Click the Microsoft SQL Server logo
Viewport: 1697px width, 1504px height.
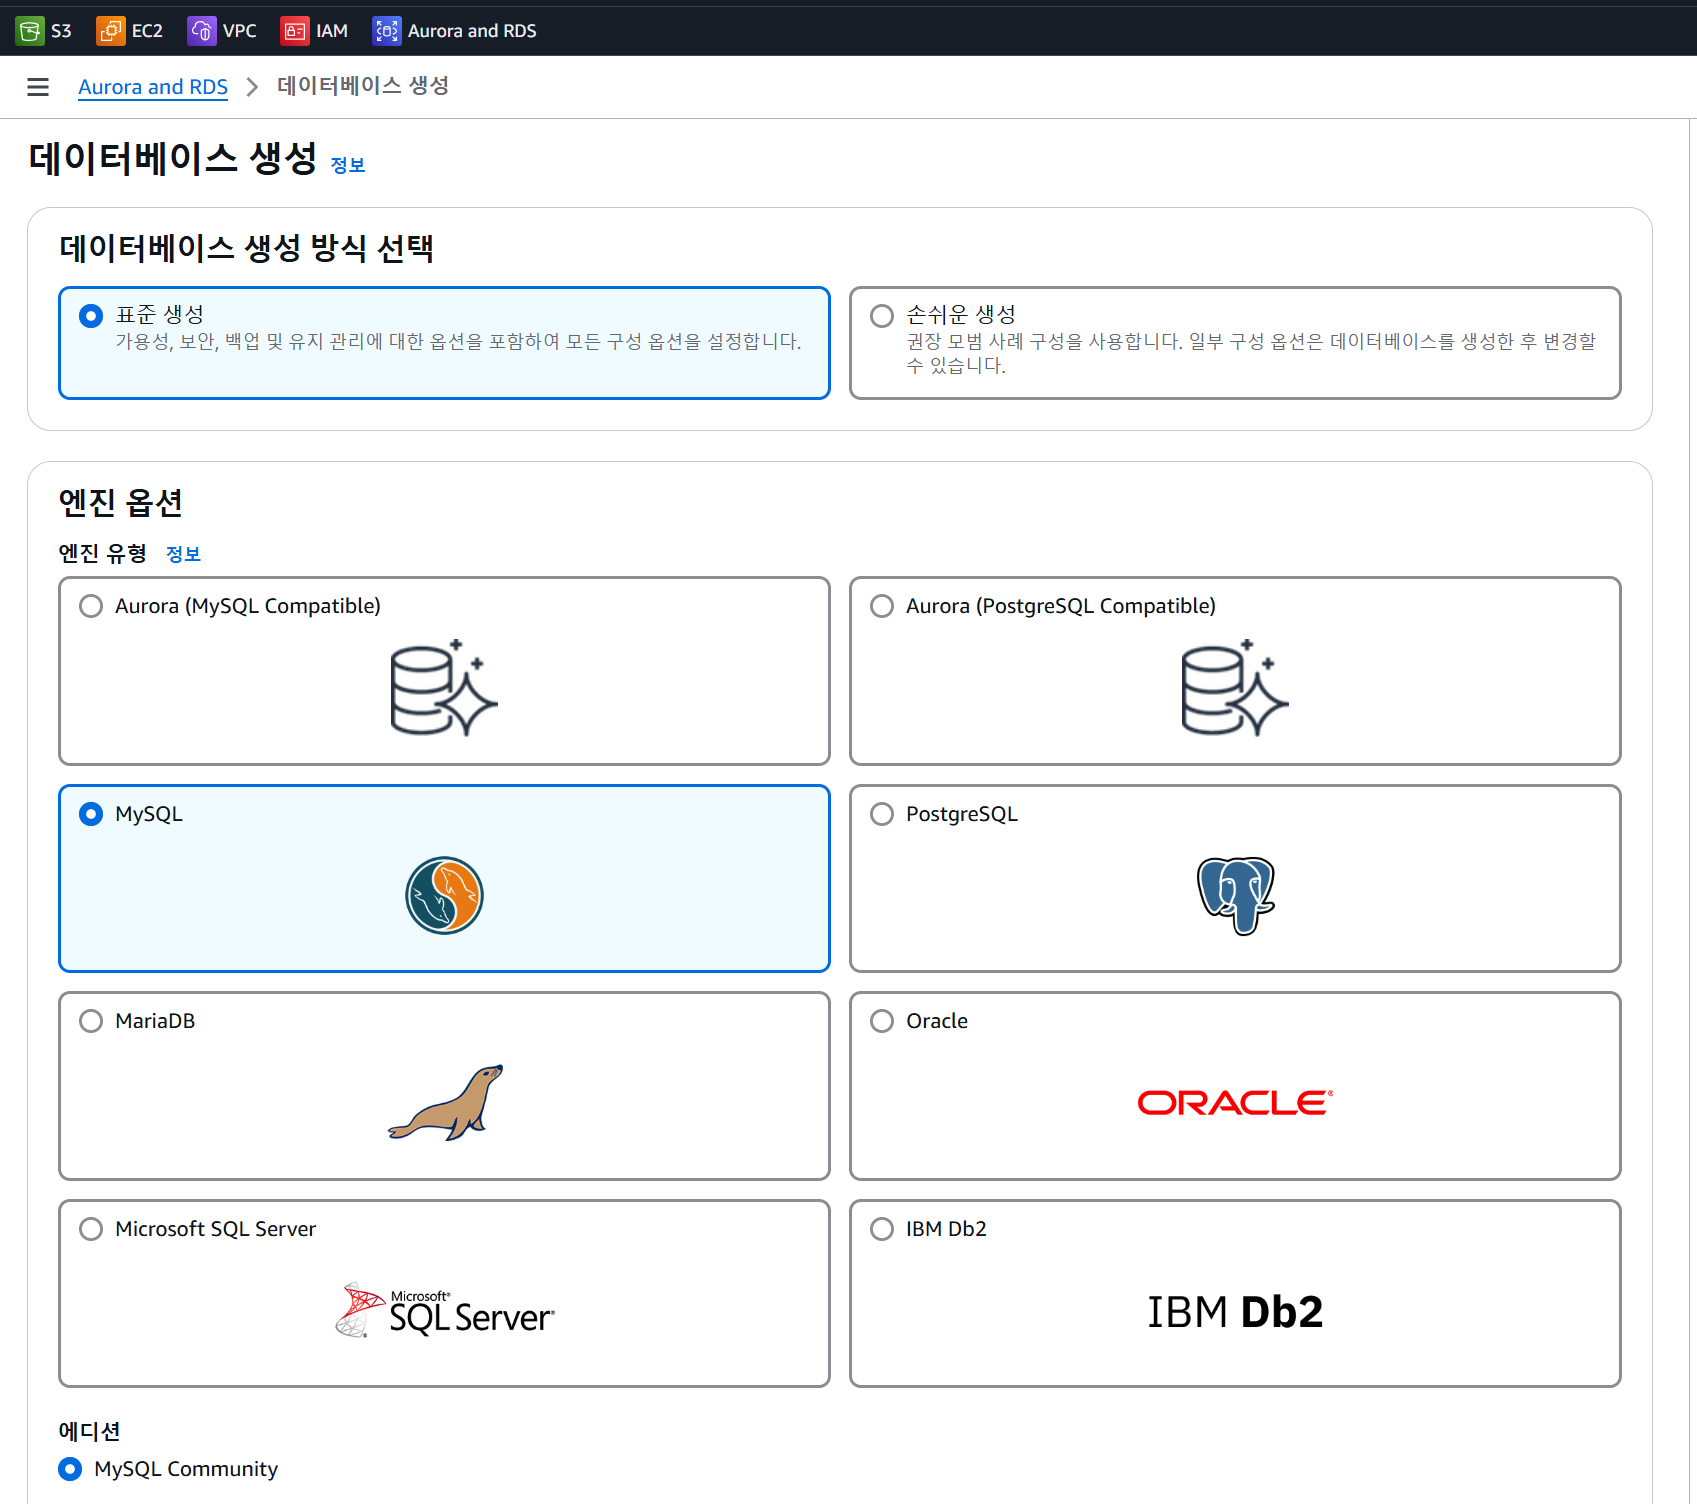click(x=443, y=1311)
